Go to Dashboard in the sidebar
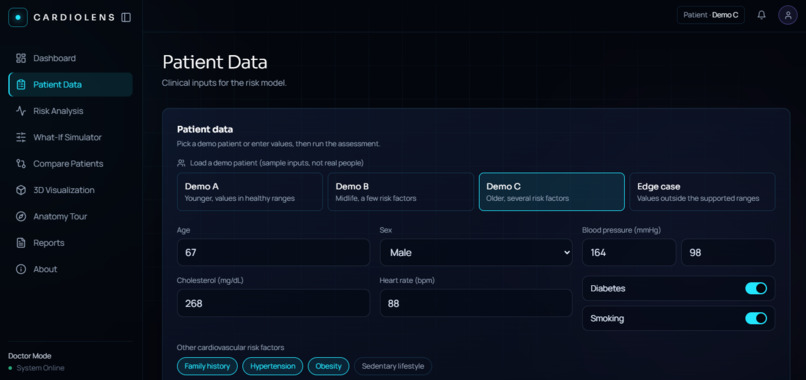 pyautogui.click(x=70, y=58)
